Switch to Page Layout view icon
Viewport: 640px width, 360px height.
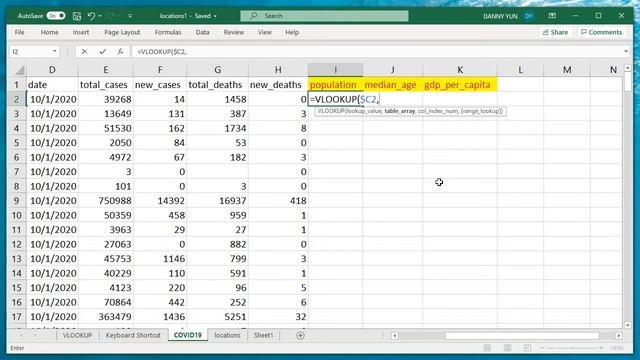coord(507,348)
